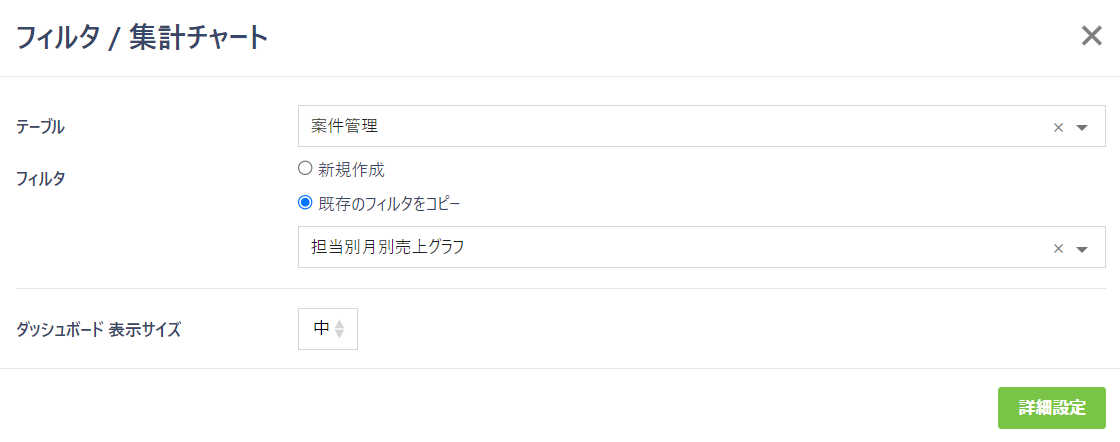Expand the テーブル dropdown arrow
This screenshot has width=1120, height=442.
1081,127
